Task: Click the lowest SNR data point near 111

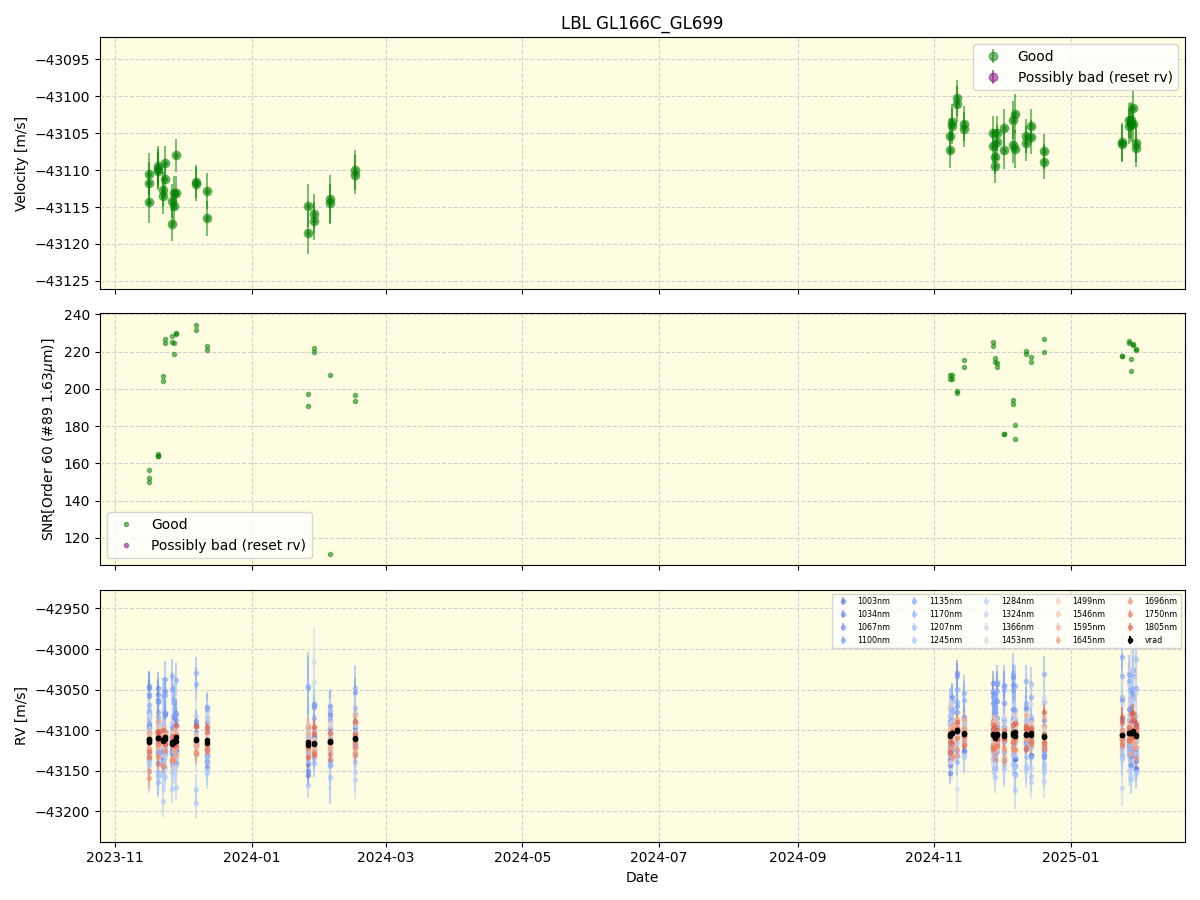Action: (x=330, y=554)
